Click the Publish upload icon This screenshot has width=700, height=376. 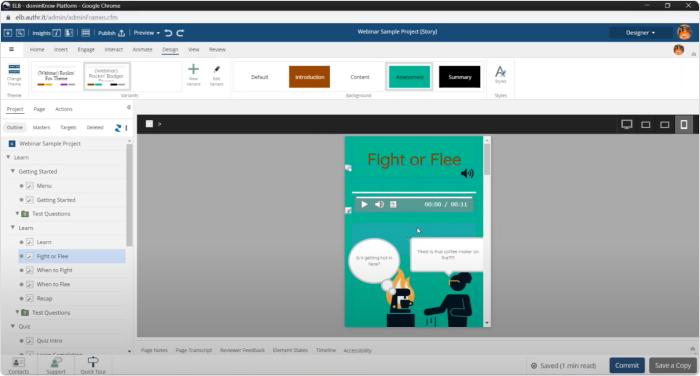tap(121, 33)
